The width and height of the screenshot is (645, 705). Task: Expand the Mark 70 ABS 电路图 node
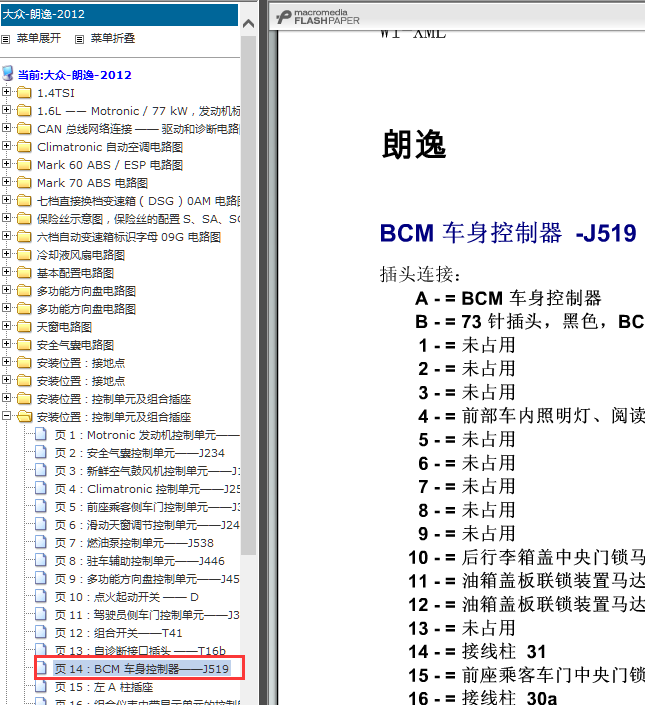(x=6, y=182)
